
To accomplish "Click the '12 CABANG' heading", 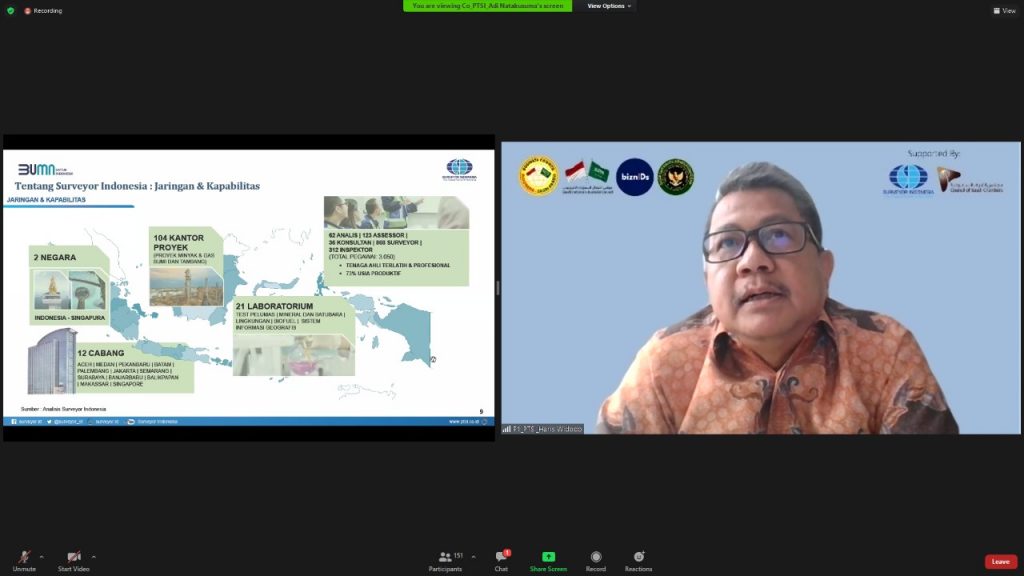I will coord(101,353).
